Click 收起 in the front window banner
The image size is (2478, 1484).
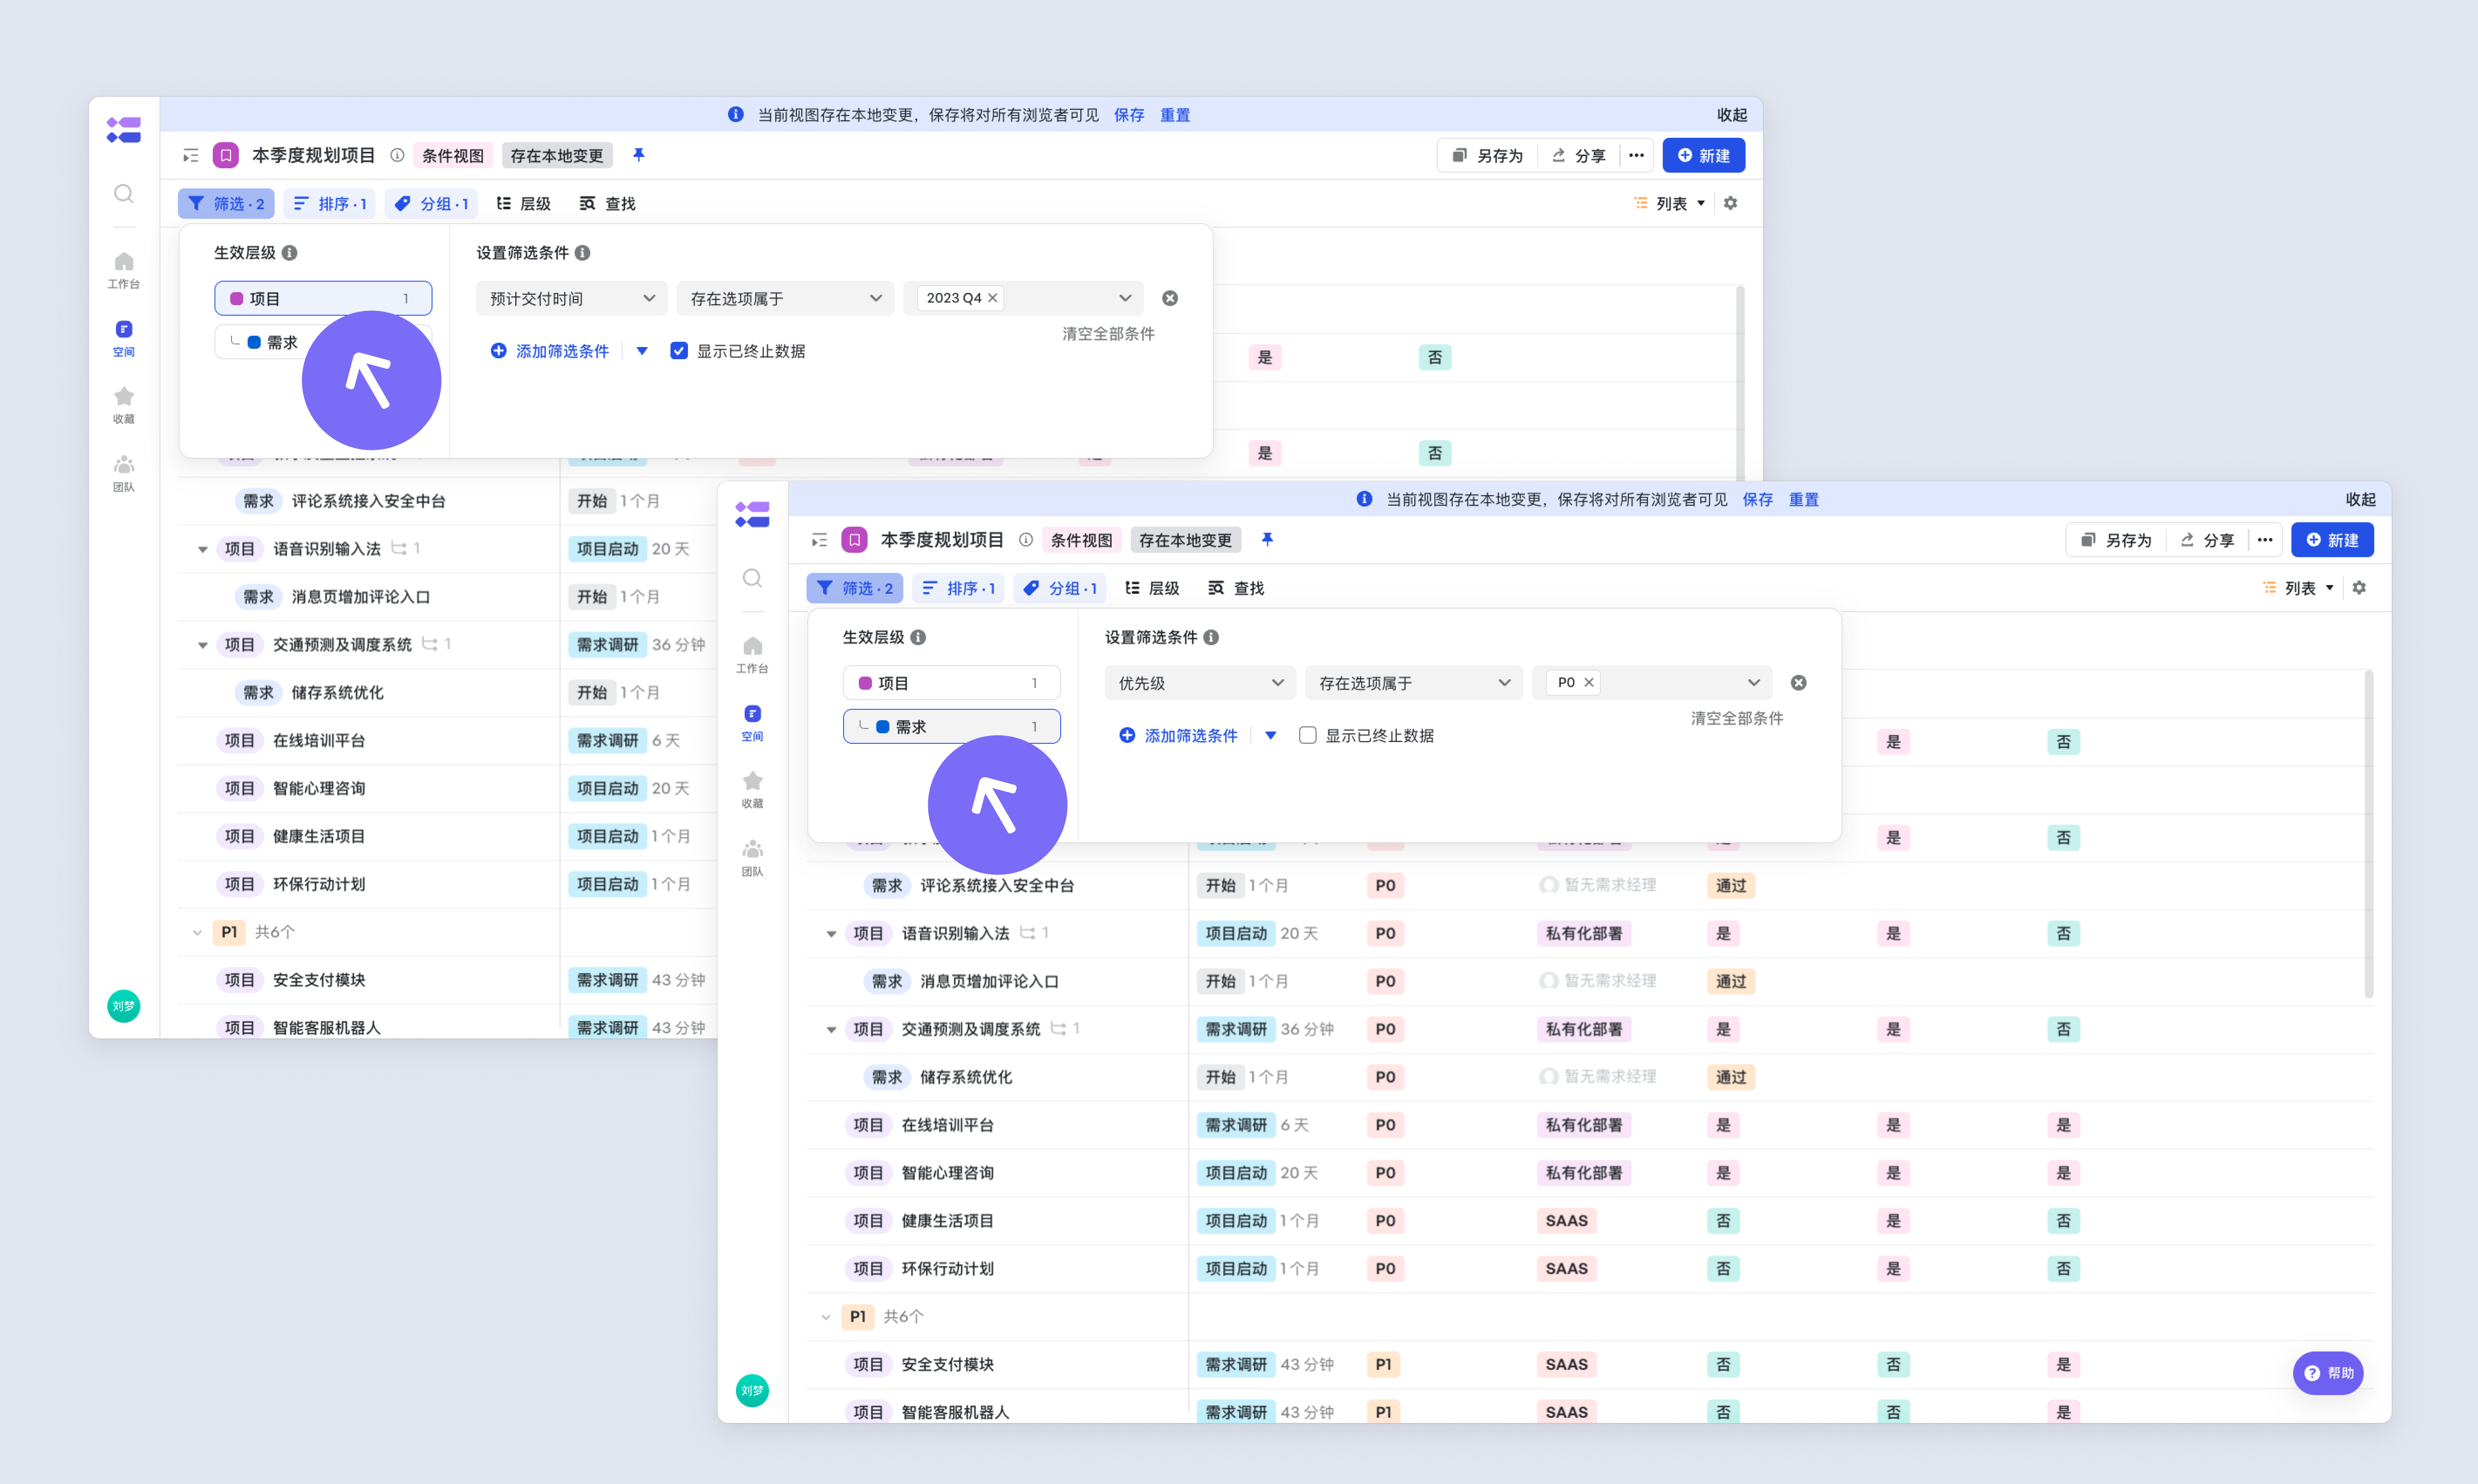point(2361,500)
